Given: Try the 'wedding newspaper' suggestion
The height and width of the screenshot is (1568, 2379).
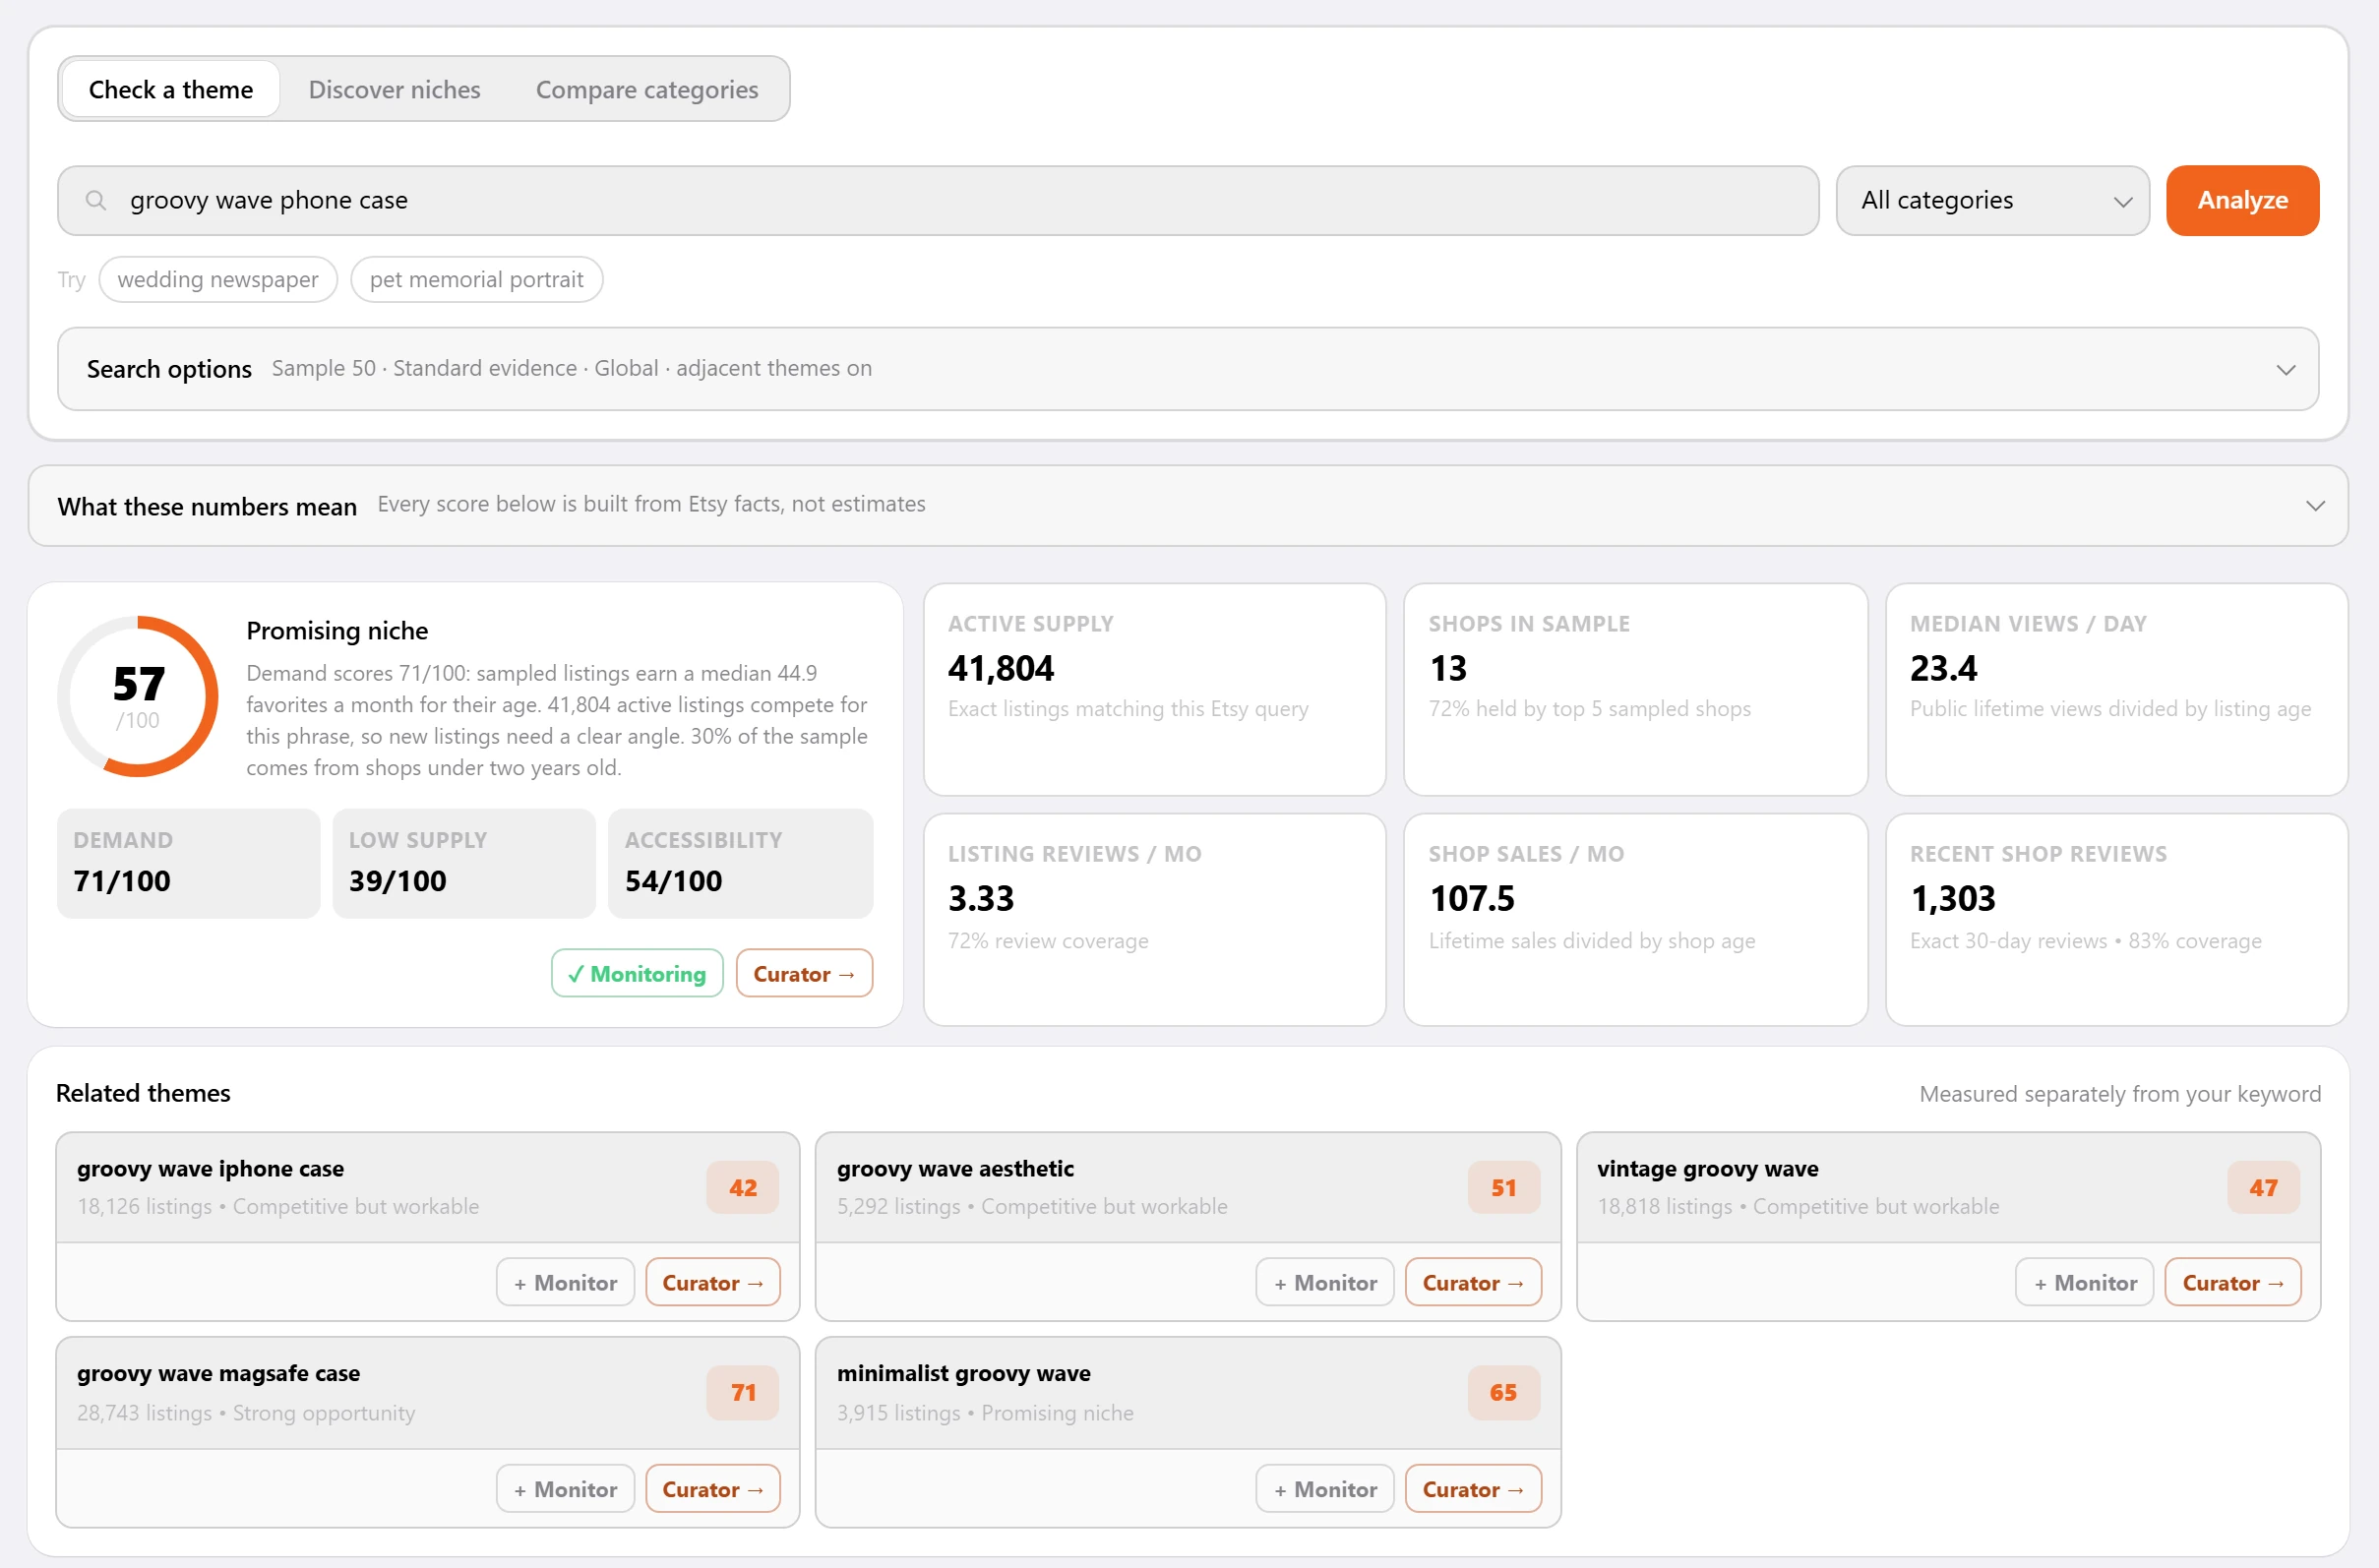Looking at the screenshot, I should click(x=217, y=279).
